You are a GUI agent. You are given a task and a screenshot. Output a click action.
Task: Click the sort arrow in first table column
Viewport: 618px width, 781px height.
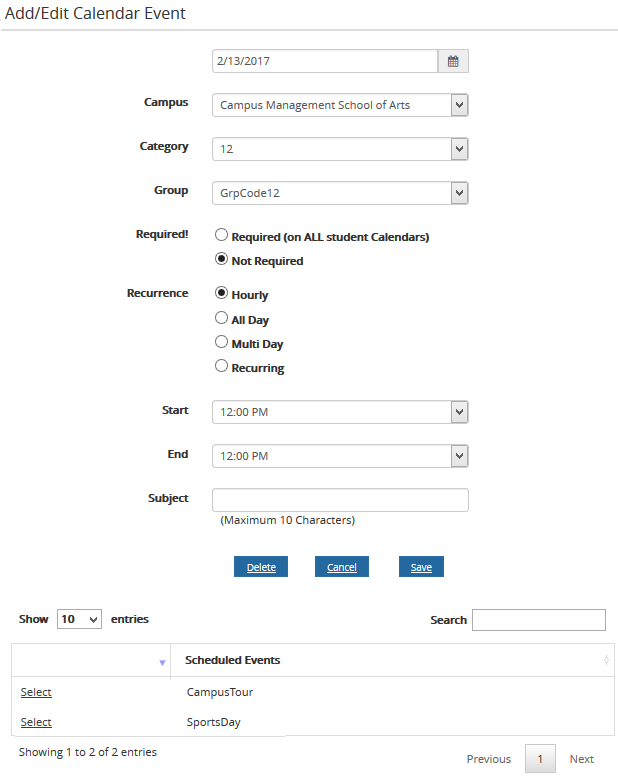click(162, 662)
